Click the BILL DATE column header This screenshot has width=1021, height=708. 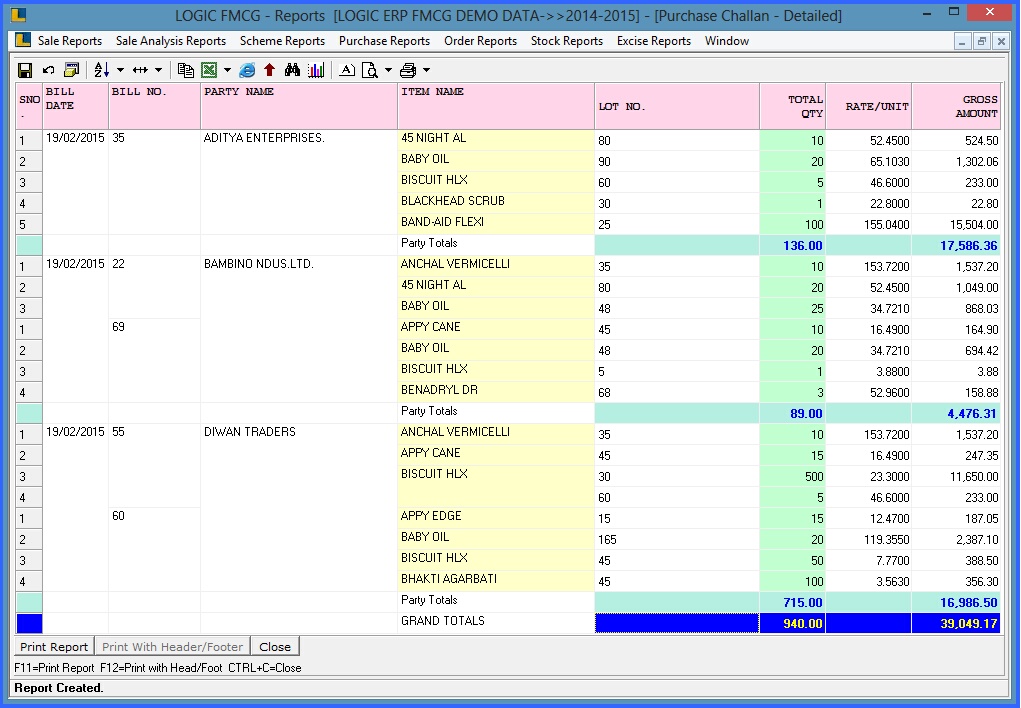(76, 106)
